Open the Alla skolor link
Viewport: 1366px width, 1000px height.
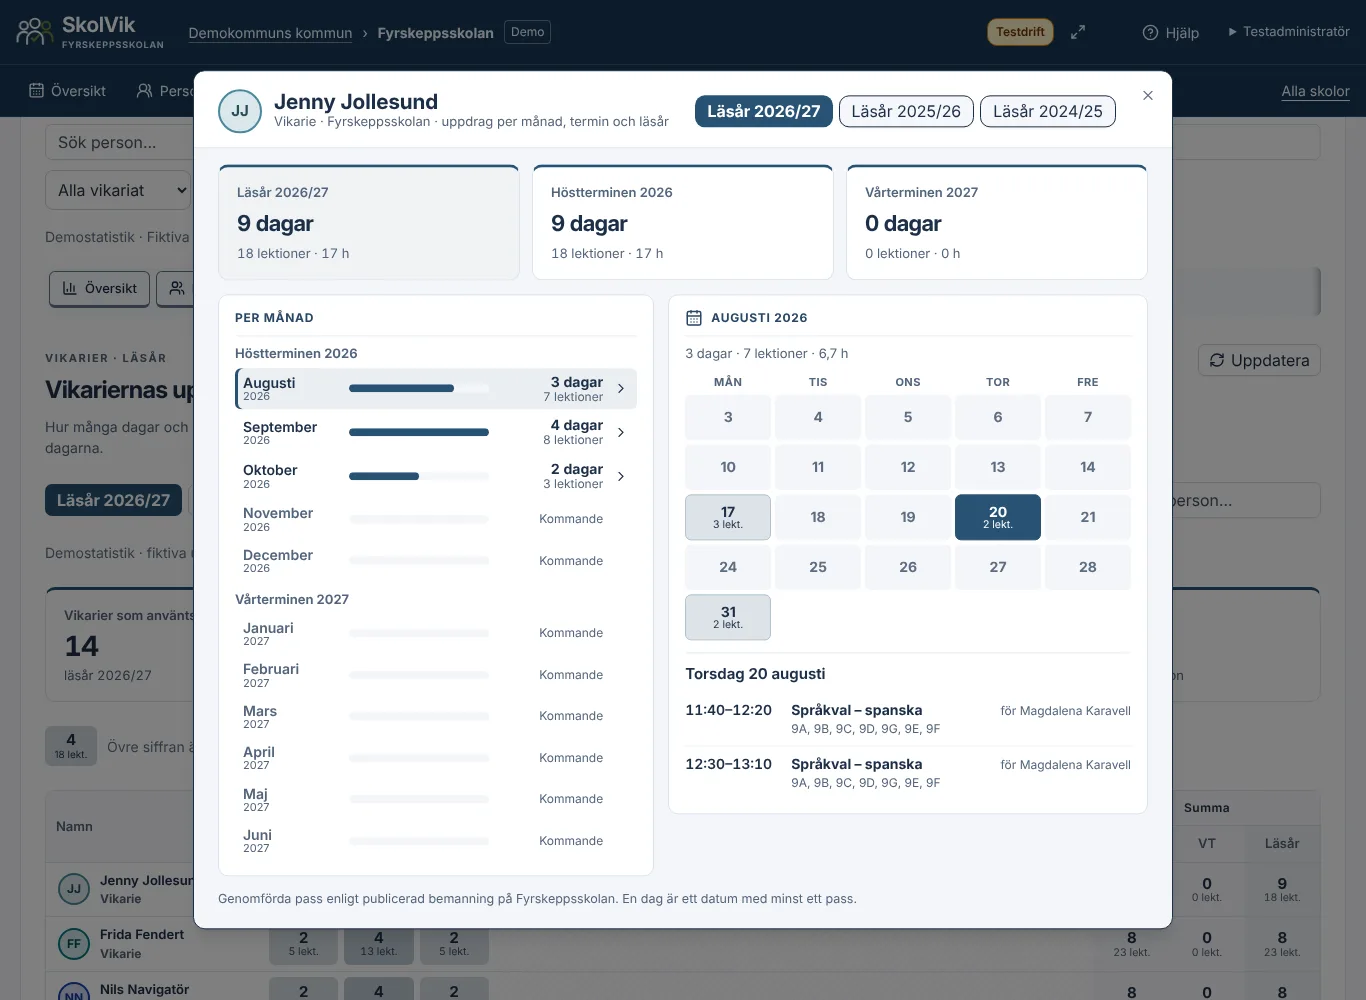1315,91
